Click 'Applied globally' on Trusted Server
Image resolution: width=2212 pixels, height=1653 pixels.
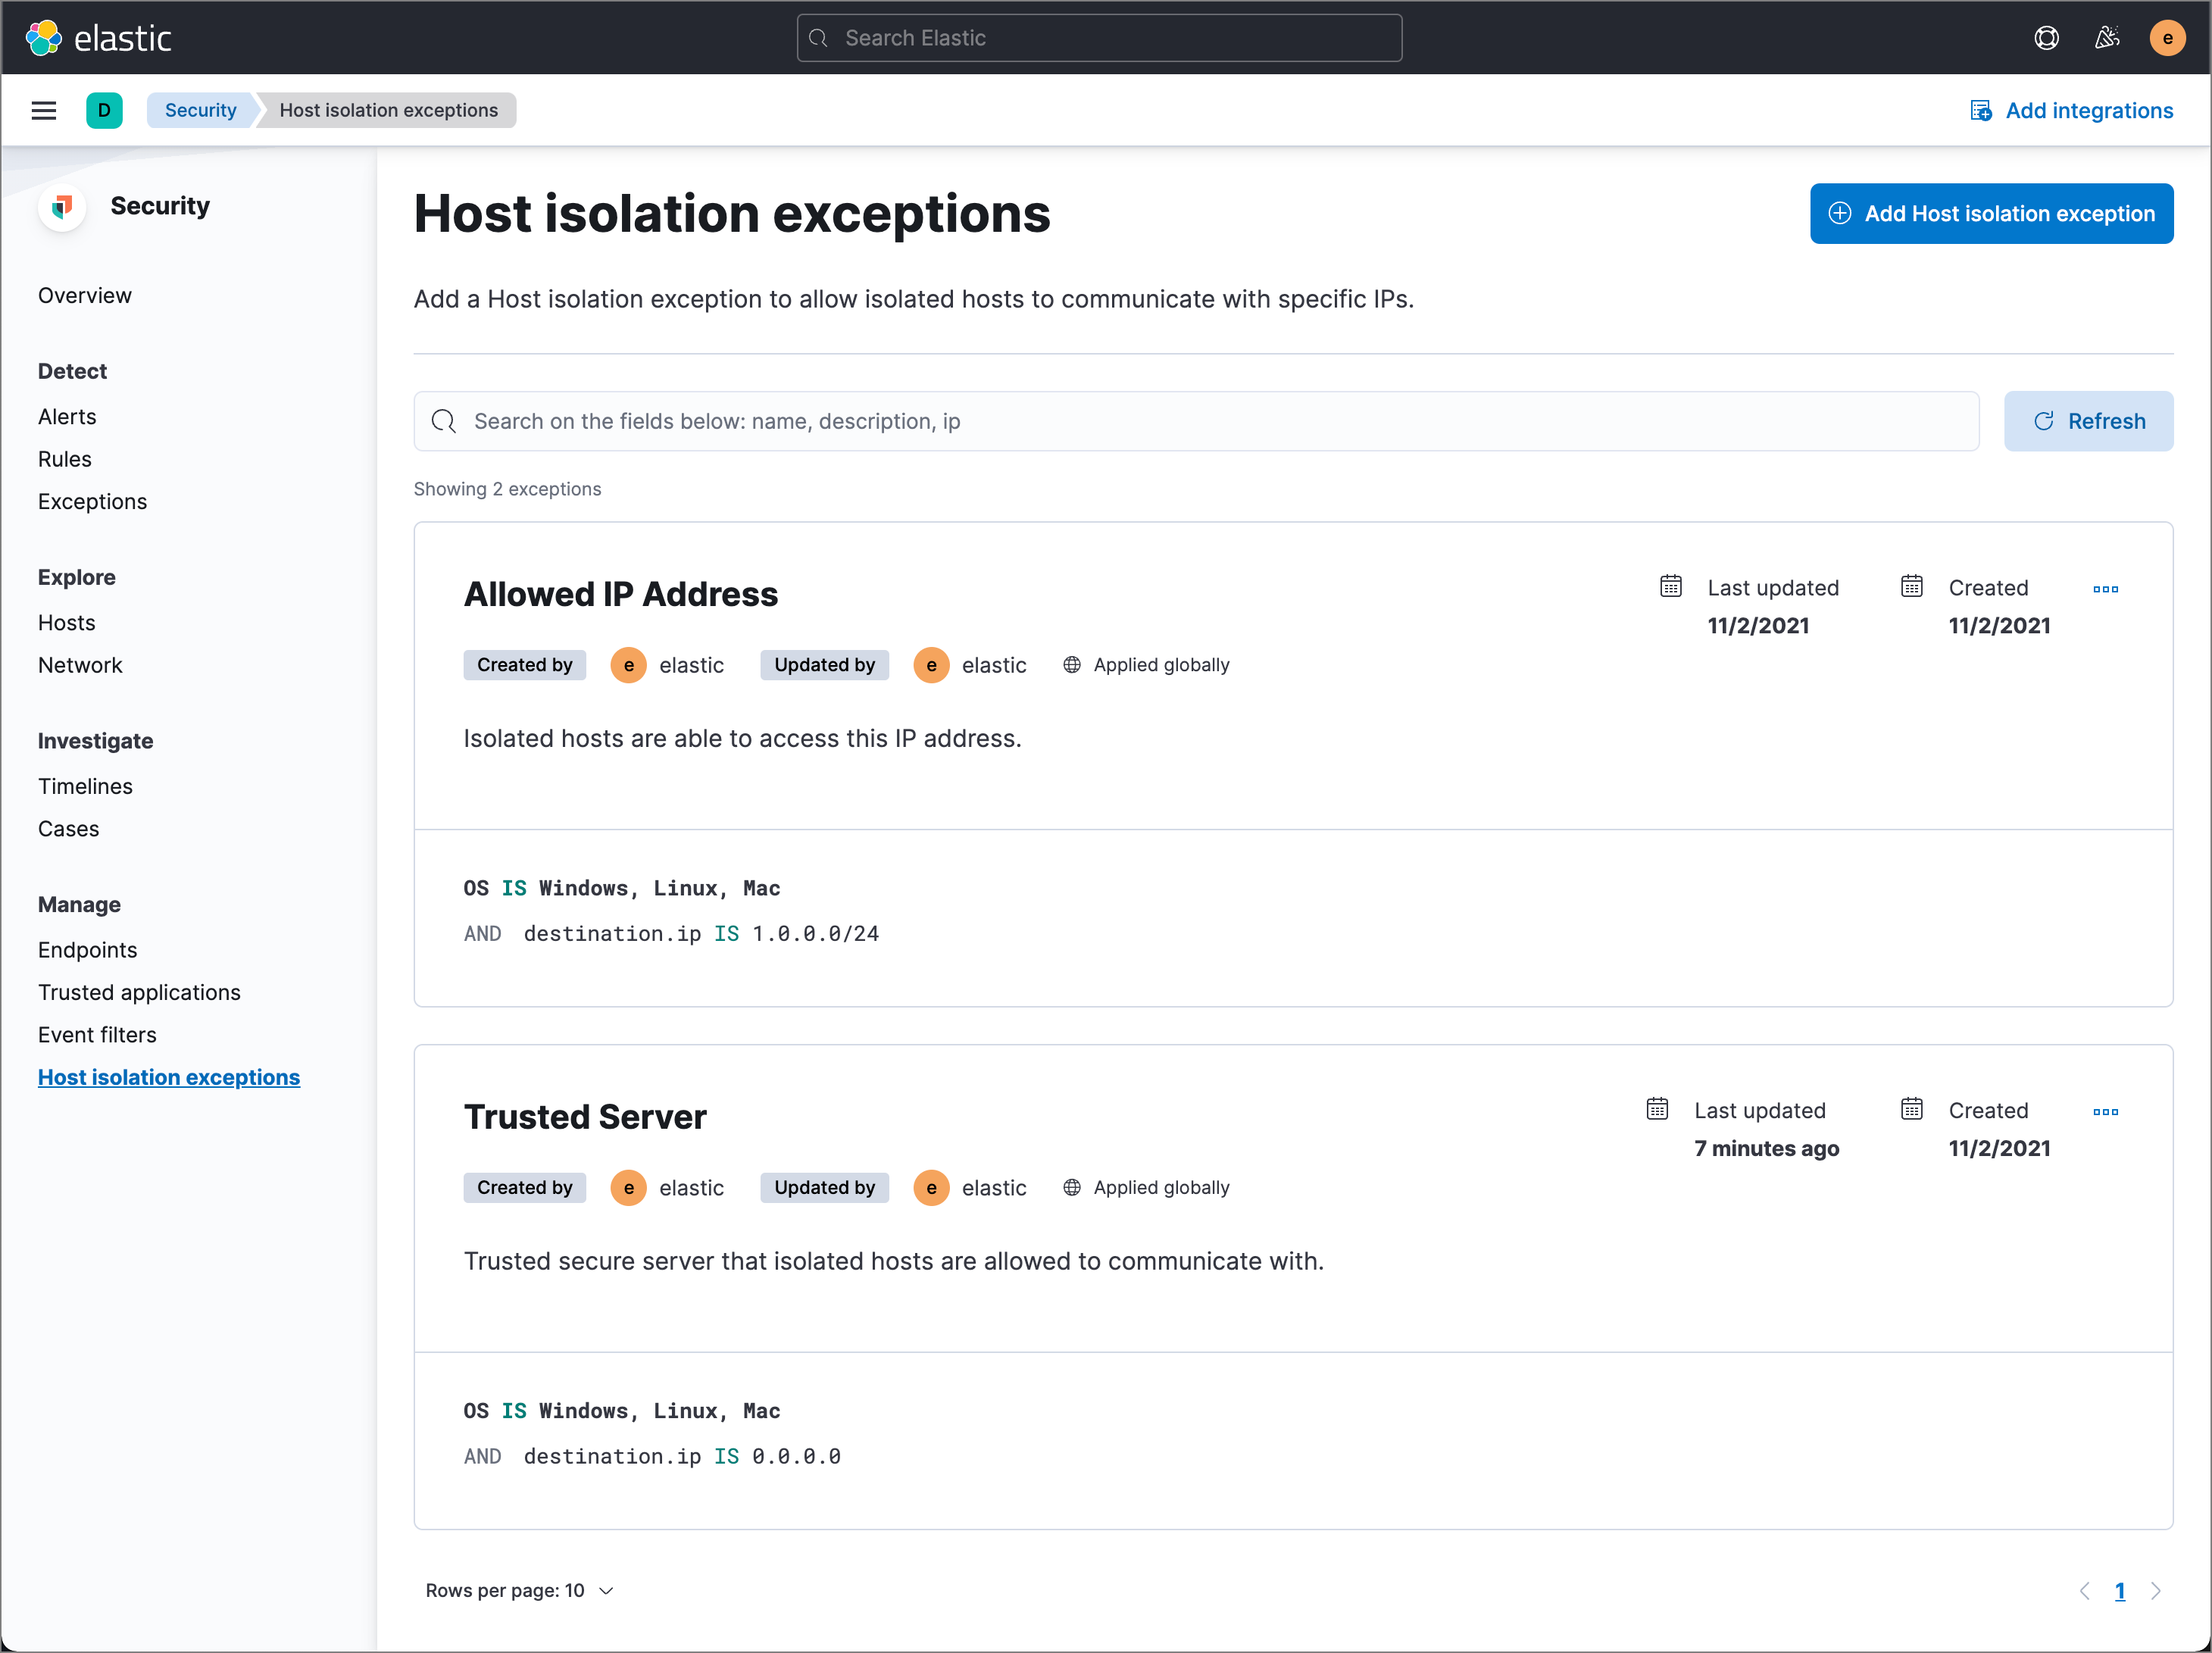[x=1161, y=1188]
